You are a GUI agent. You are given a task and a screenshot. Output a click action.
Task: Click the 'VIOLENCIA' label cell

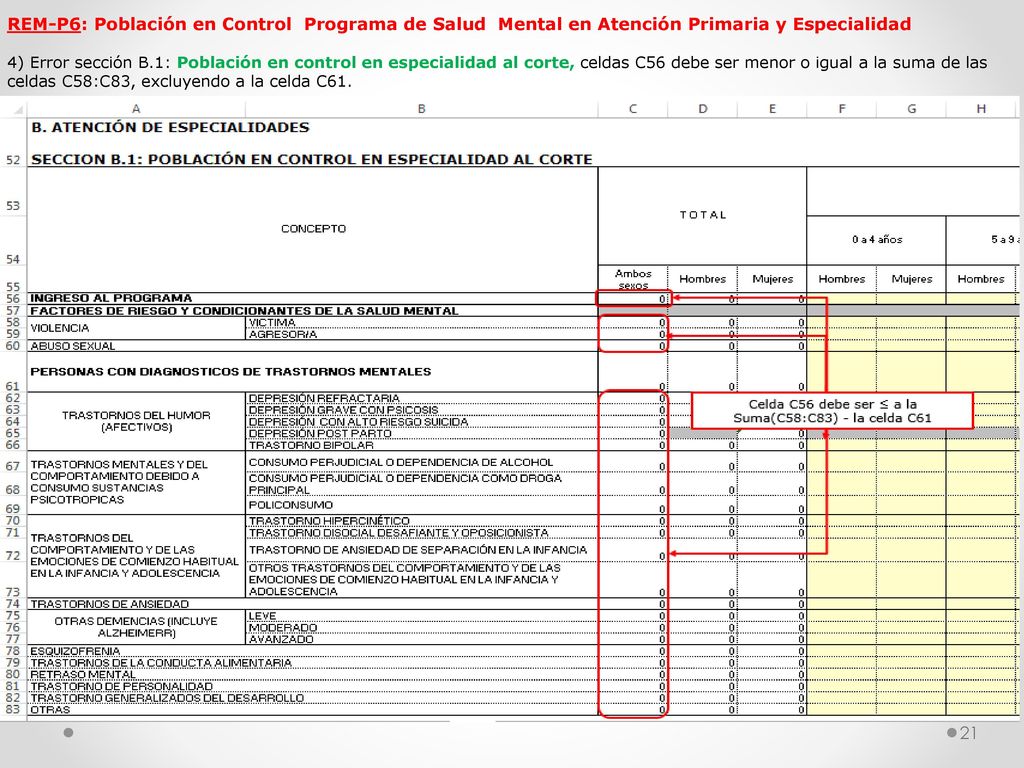pos(136,328)
